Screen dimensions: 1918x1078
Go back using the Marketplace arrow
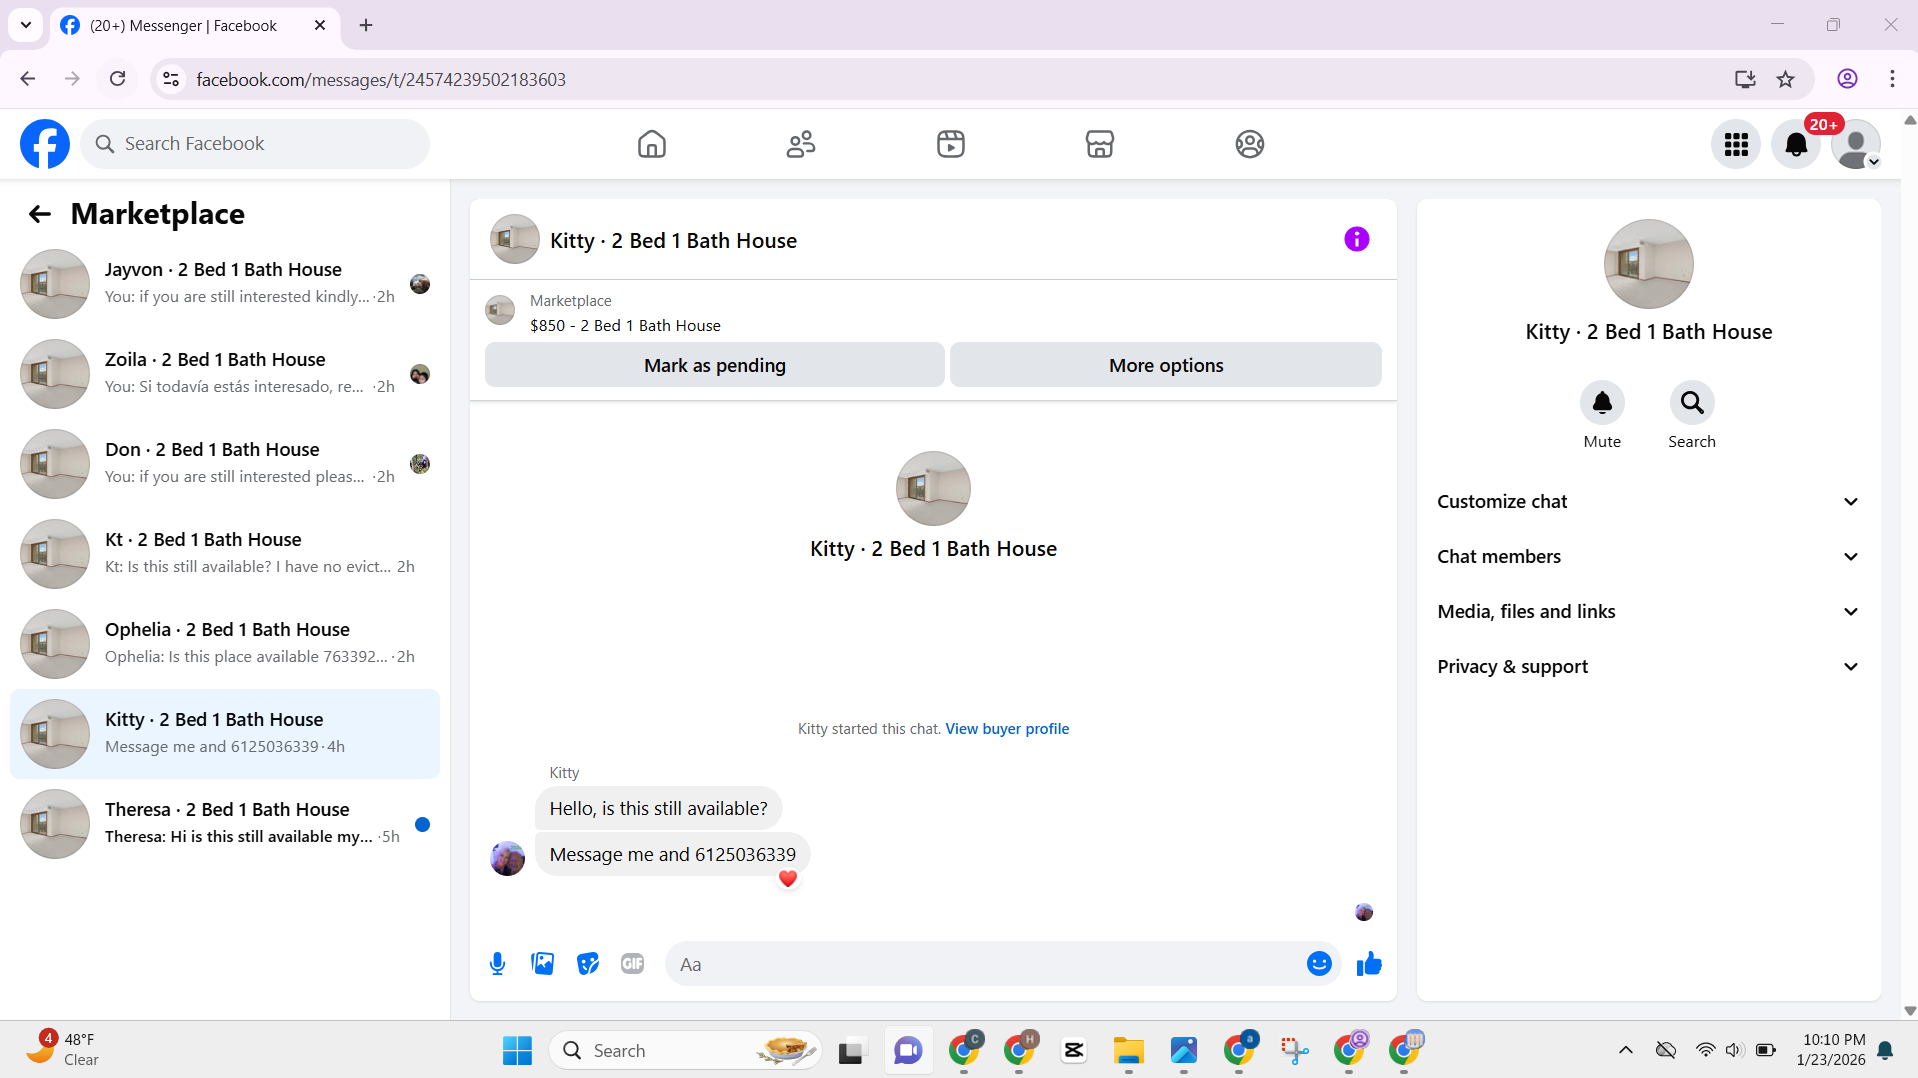click(x=40, y=214)
